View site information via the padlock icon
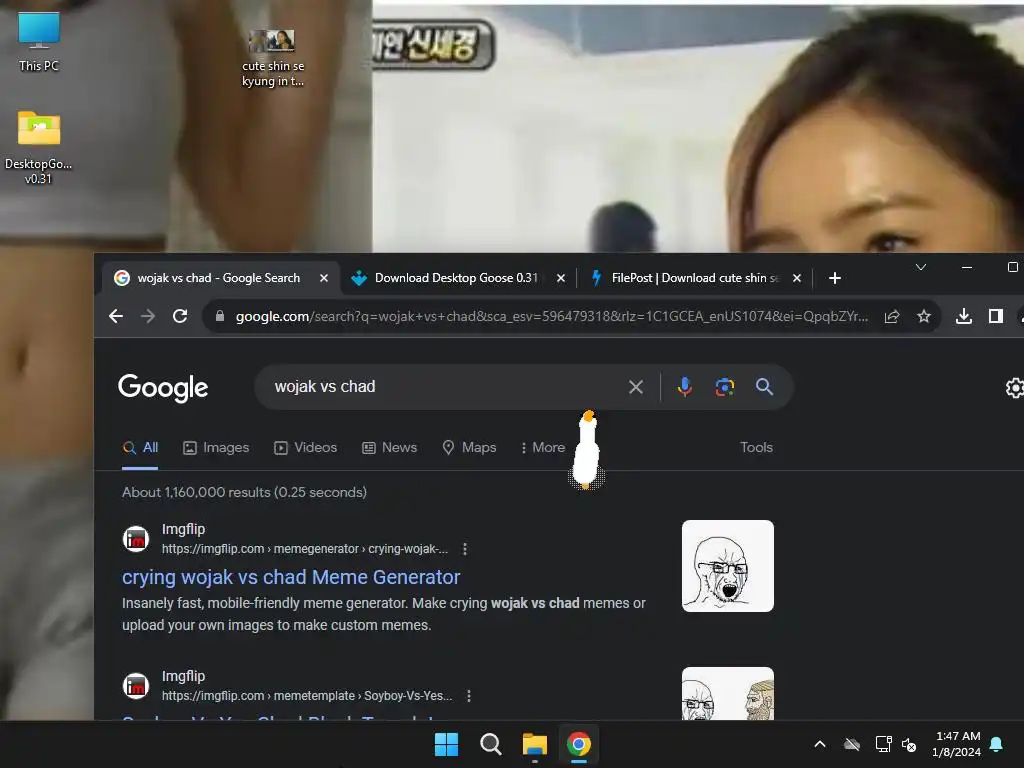This screenshot has height=768, width=1024. click(x=220, y=317)
